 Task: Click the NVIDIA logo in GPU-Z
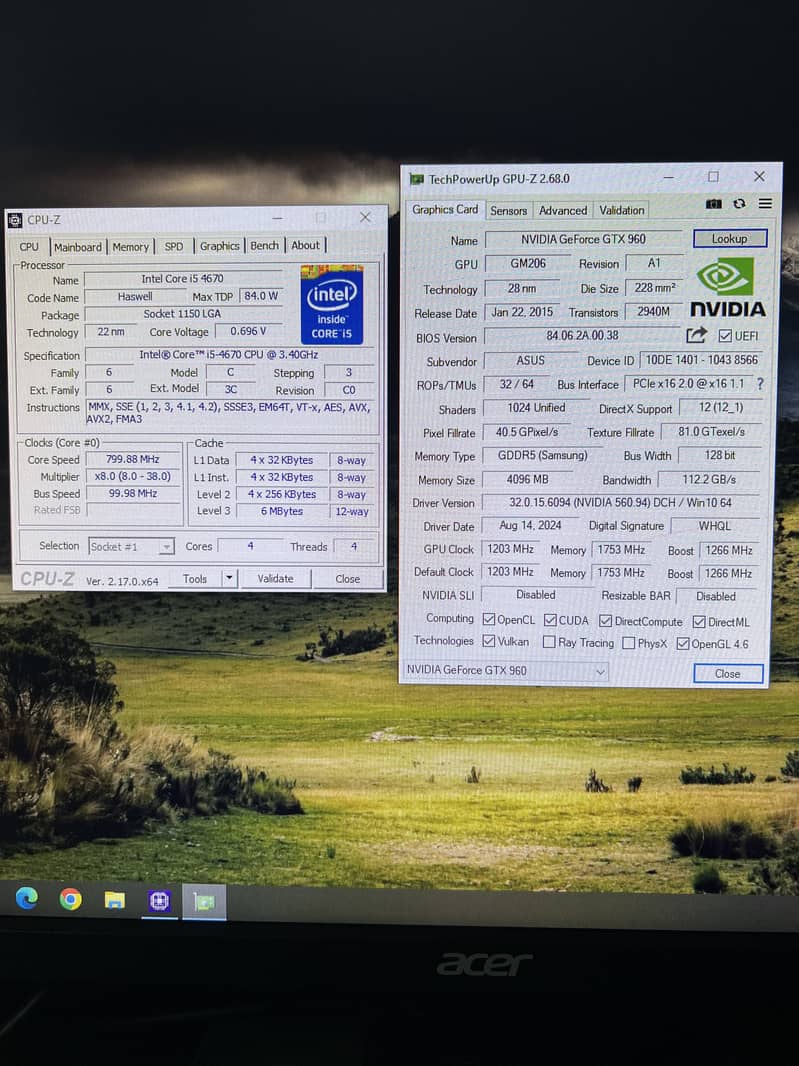point(728,287)
